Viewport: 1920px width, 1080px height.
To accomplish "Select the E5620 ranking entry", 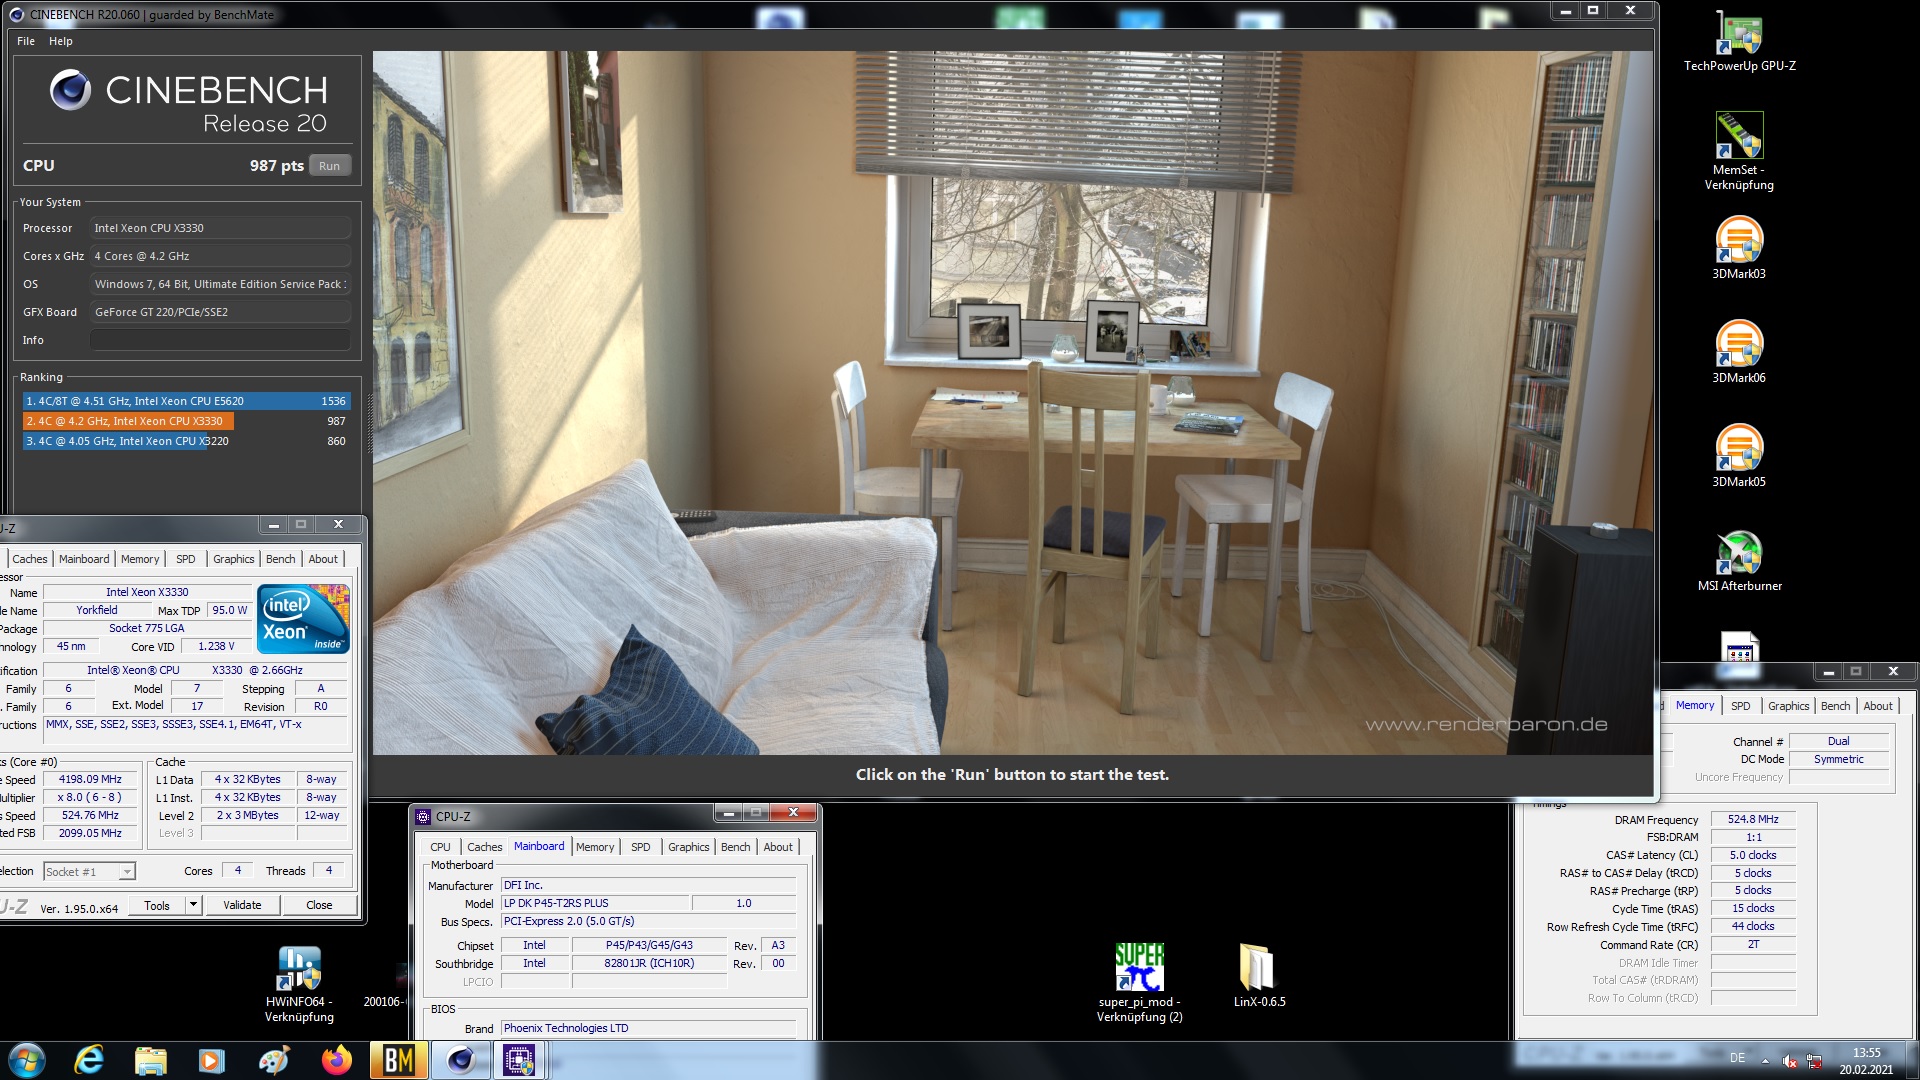I will (x=185, y=401).
